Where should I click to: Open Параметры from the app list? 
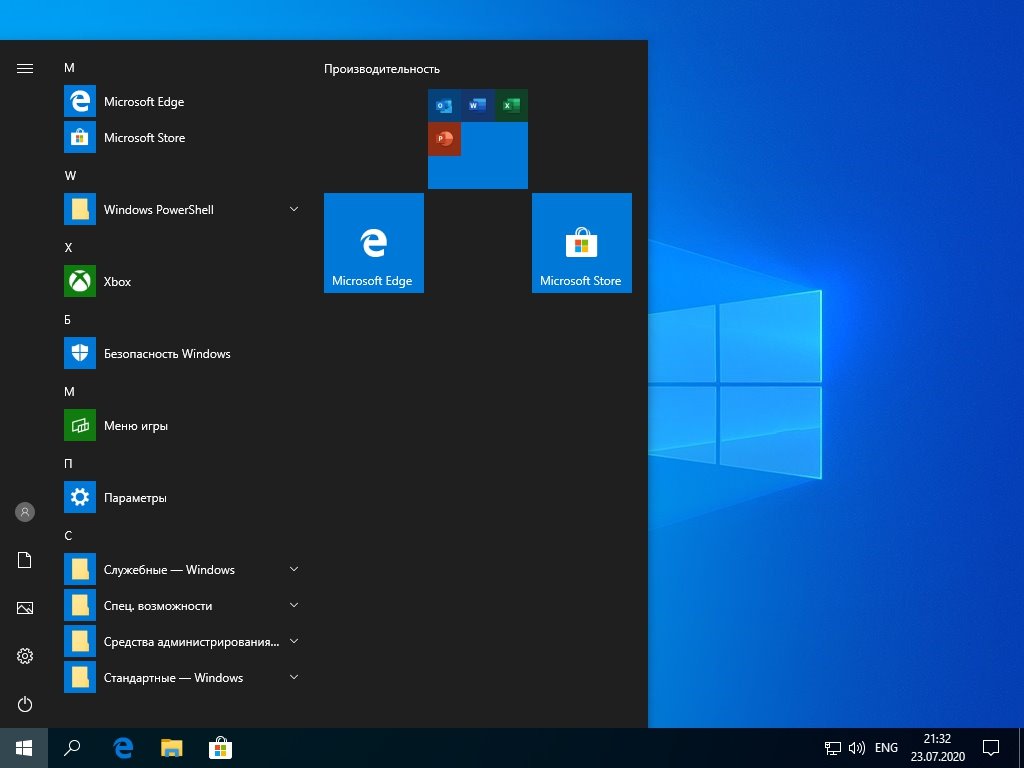coord(182,498)
